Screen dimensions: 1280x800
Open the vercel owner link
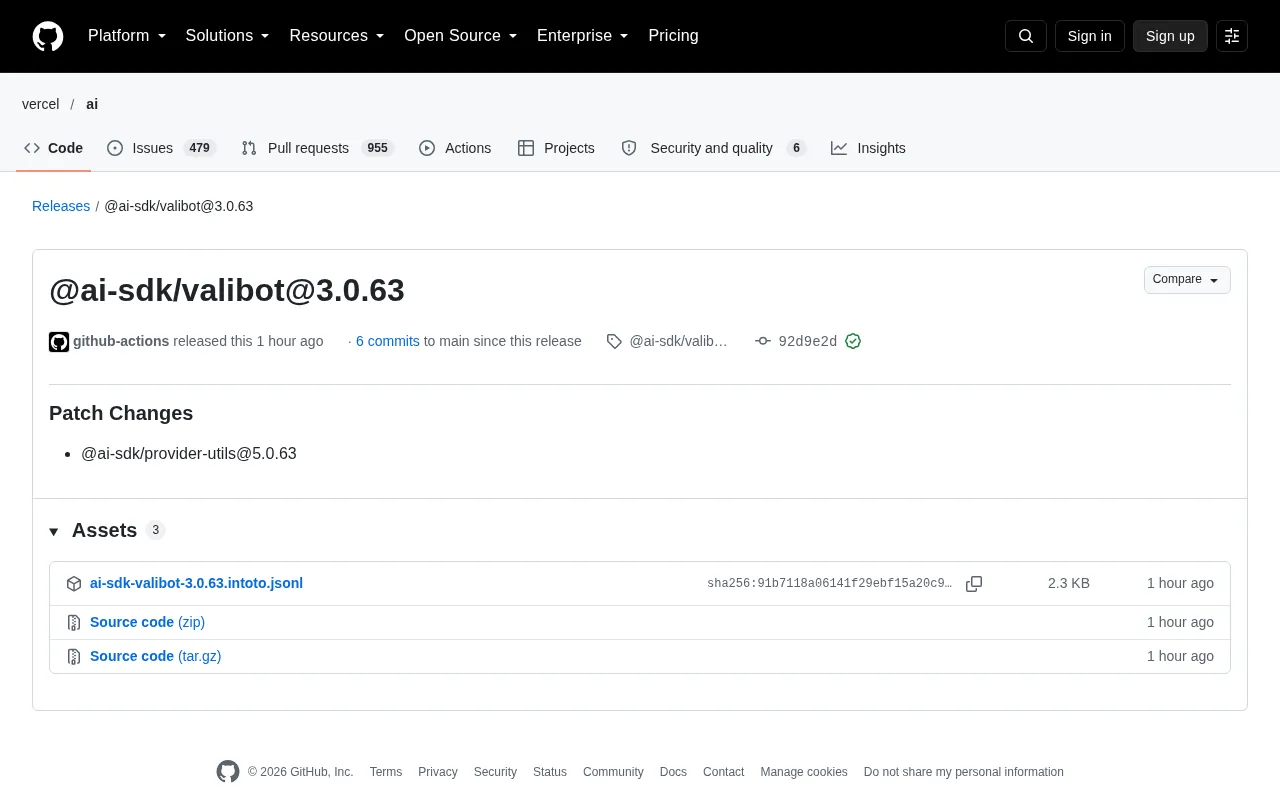click(x=41, y=104)
